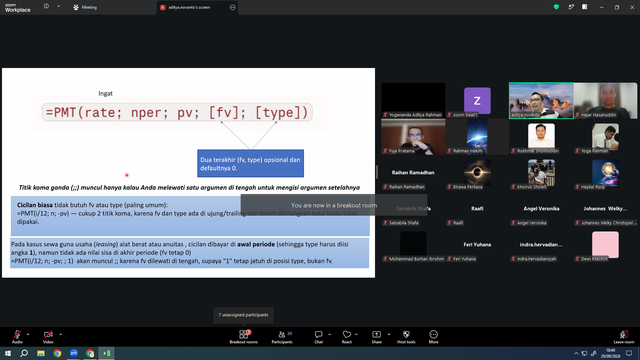Open Zoom Workplace home logo
This screenshot has height=360, width=640.
(x=17, y=7)
